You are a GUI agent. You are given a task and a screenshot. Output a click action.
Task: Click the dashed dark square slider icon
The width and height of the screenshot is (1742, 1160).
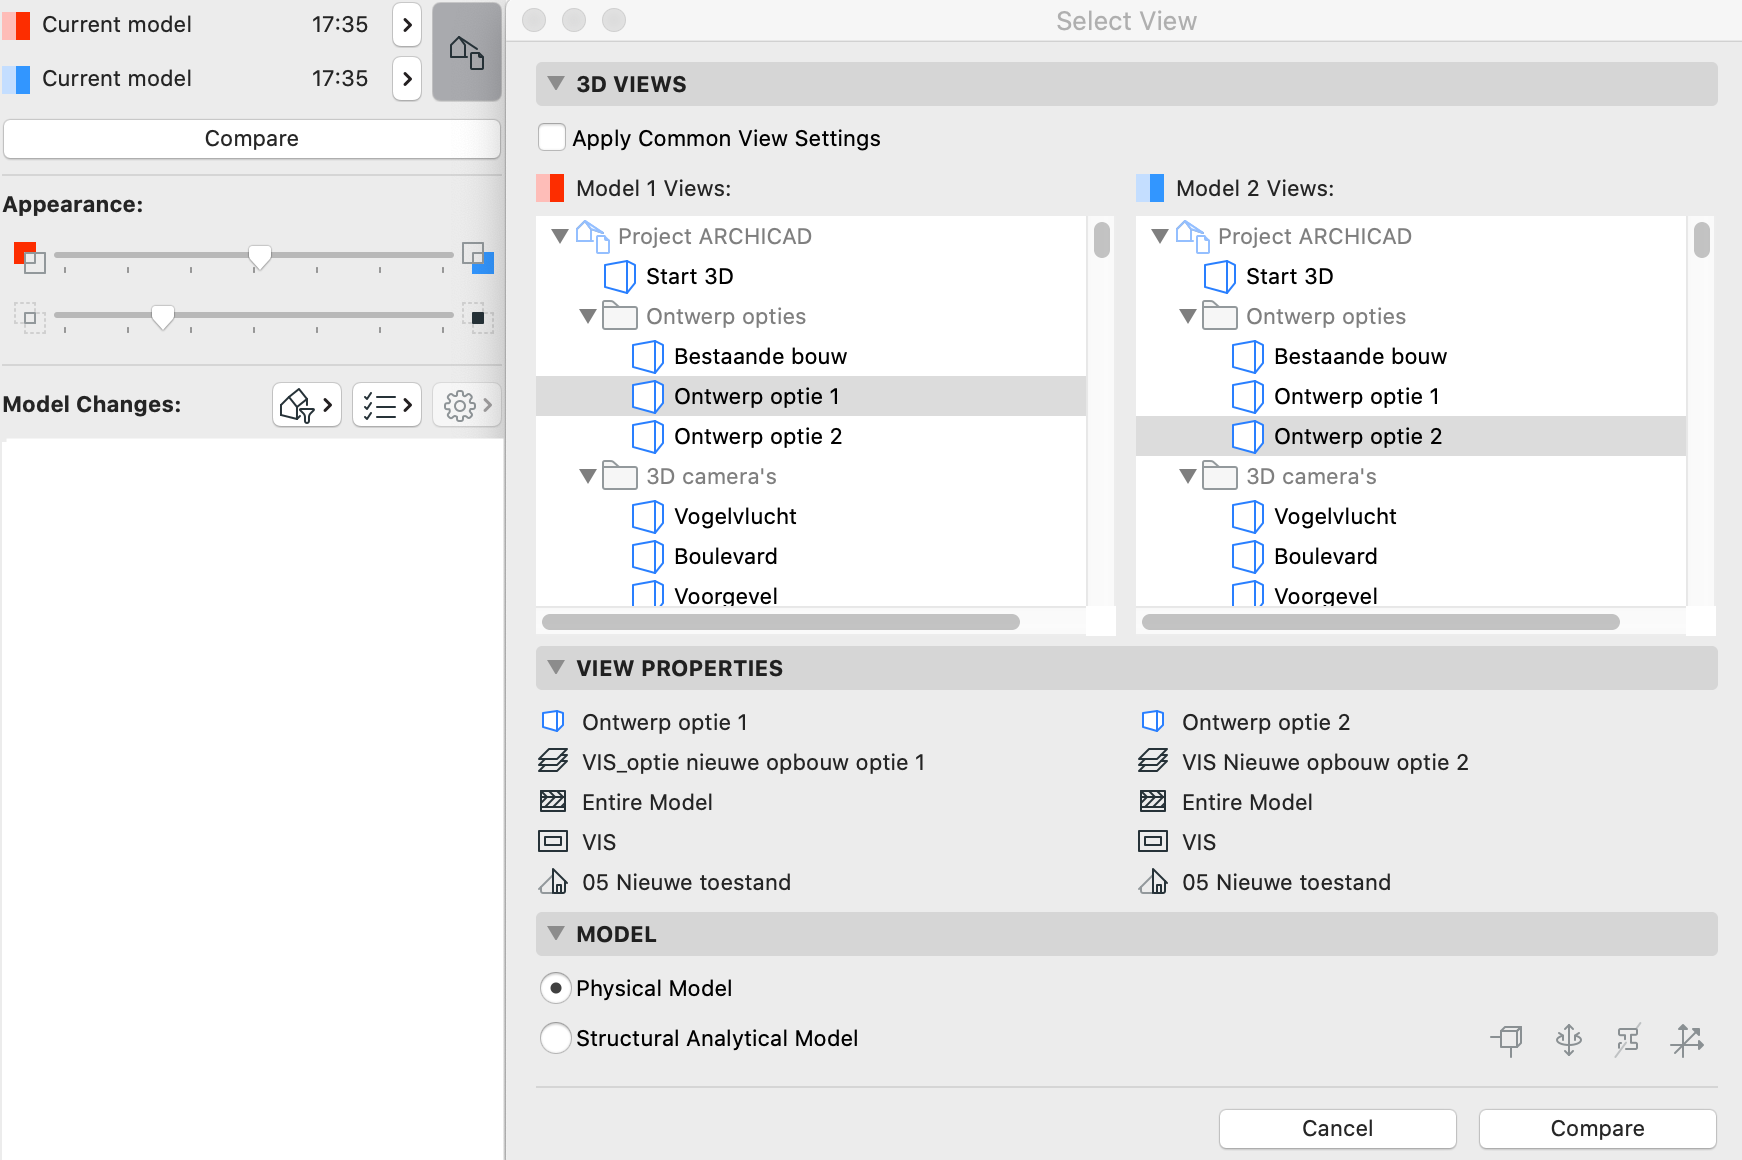pos(478,318)
